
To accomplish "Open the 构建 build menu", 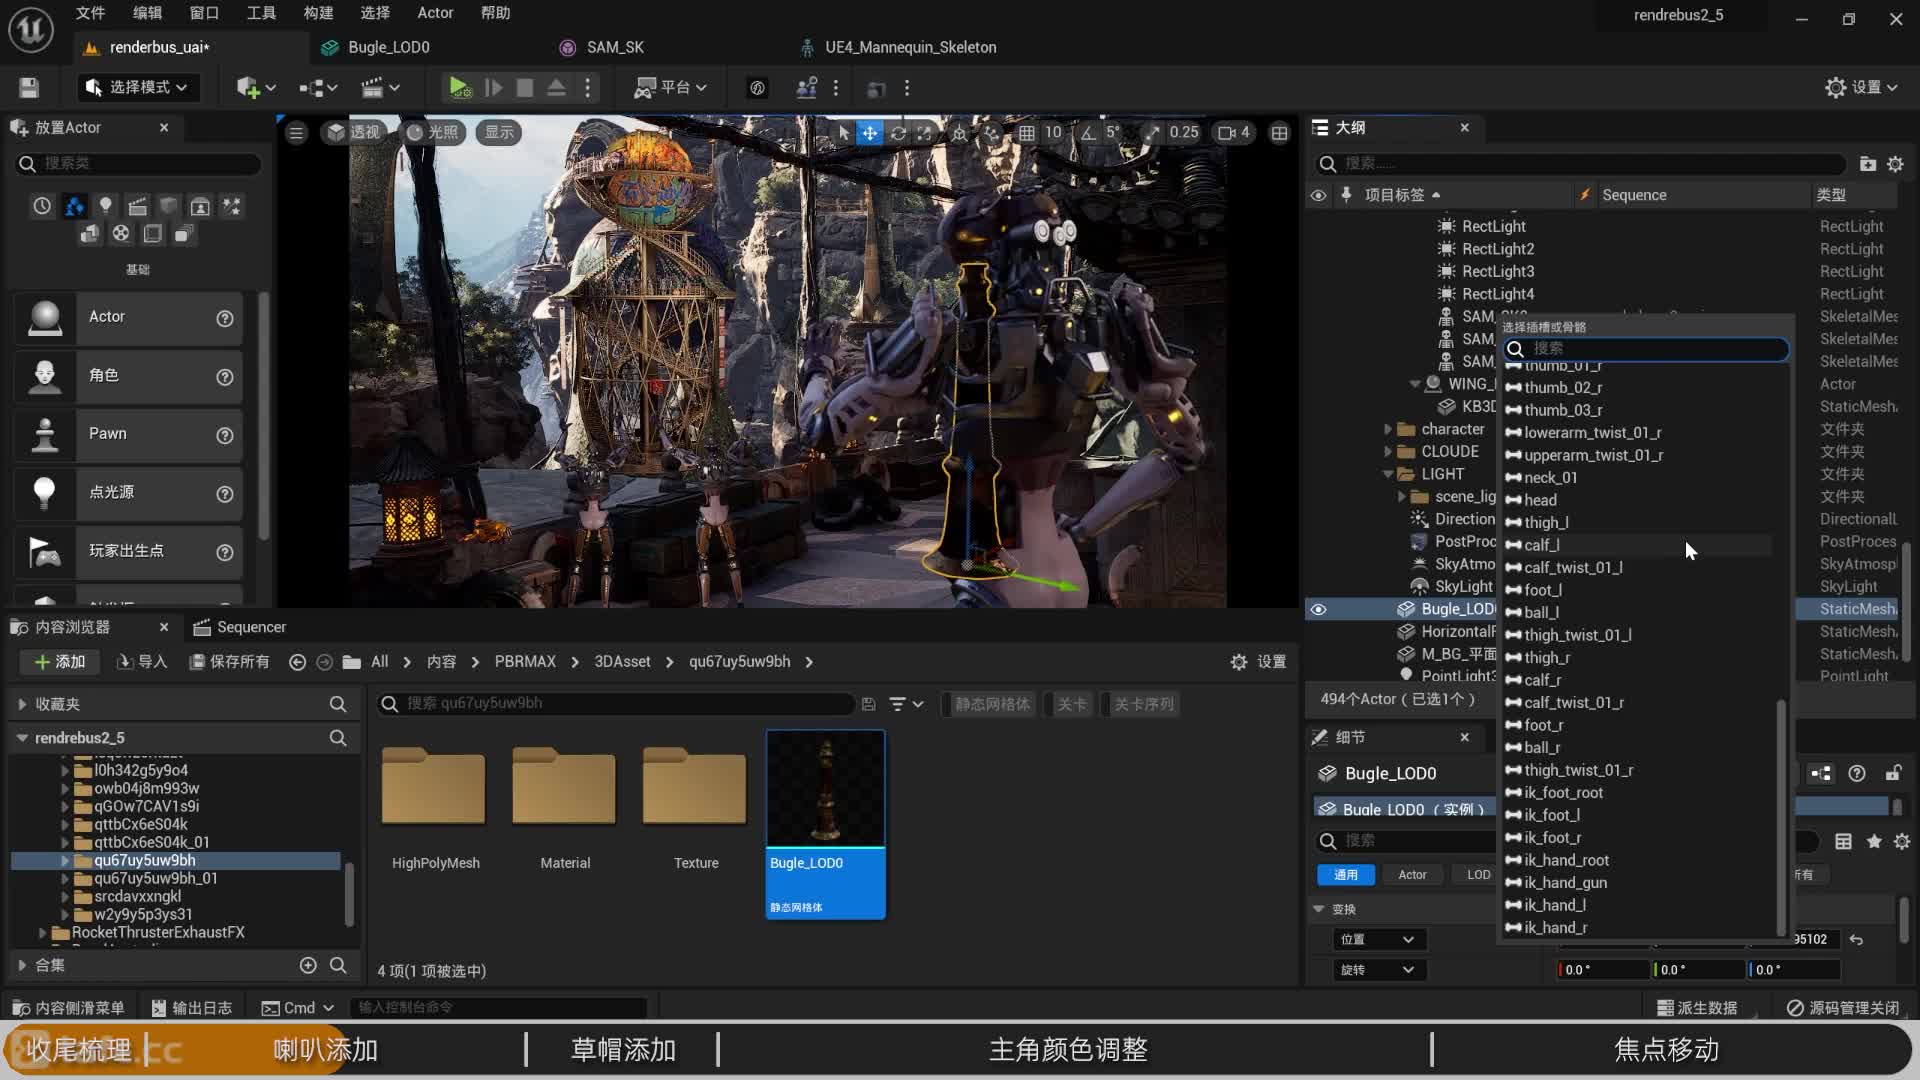I will (318, 13).
